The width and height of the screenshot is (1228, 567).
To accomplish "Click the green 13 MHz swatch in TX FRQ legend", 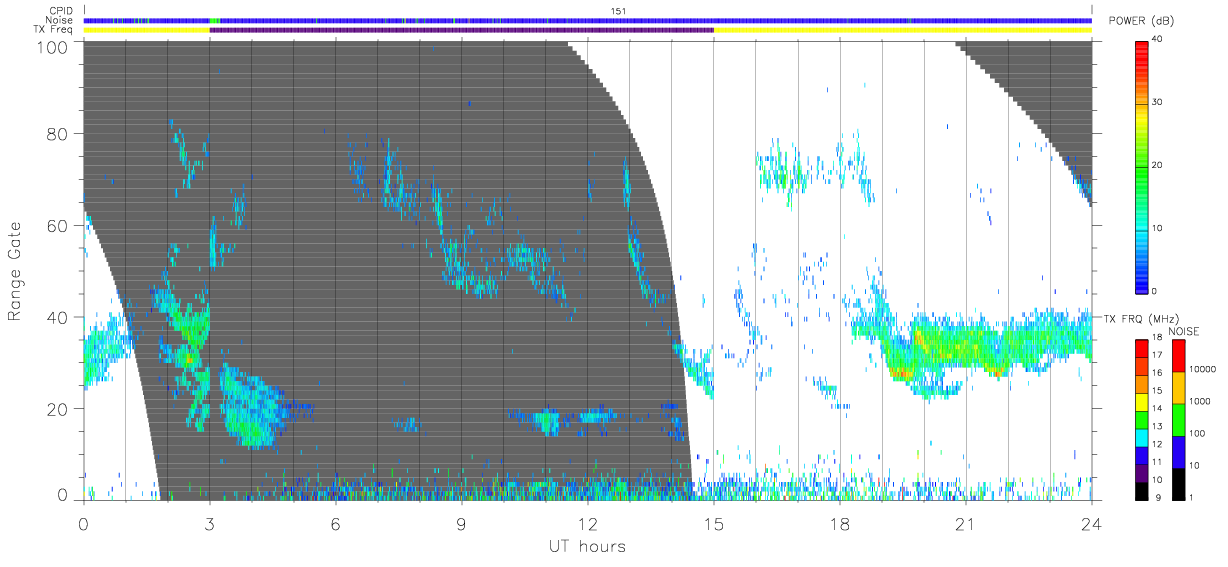I will 1142,418.
